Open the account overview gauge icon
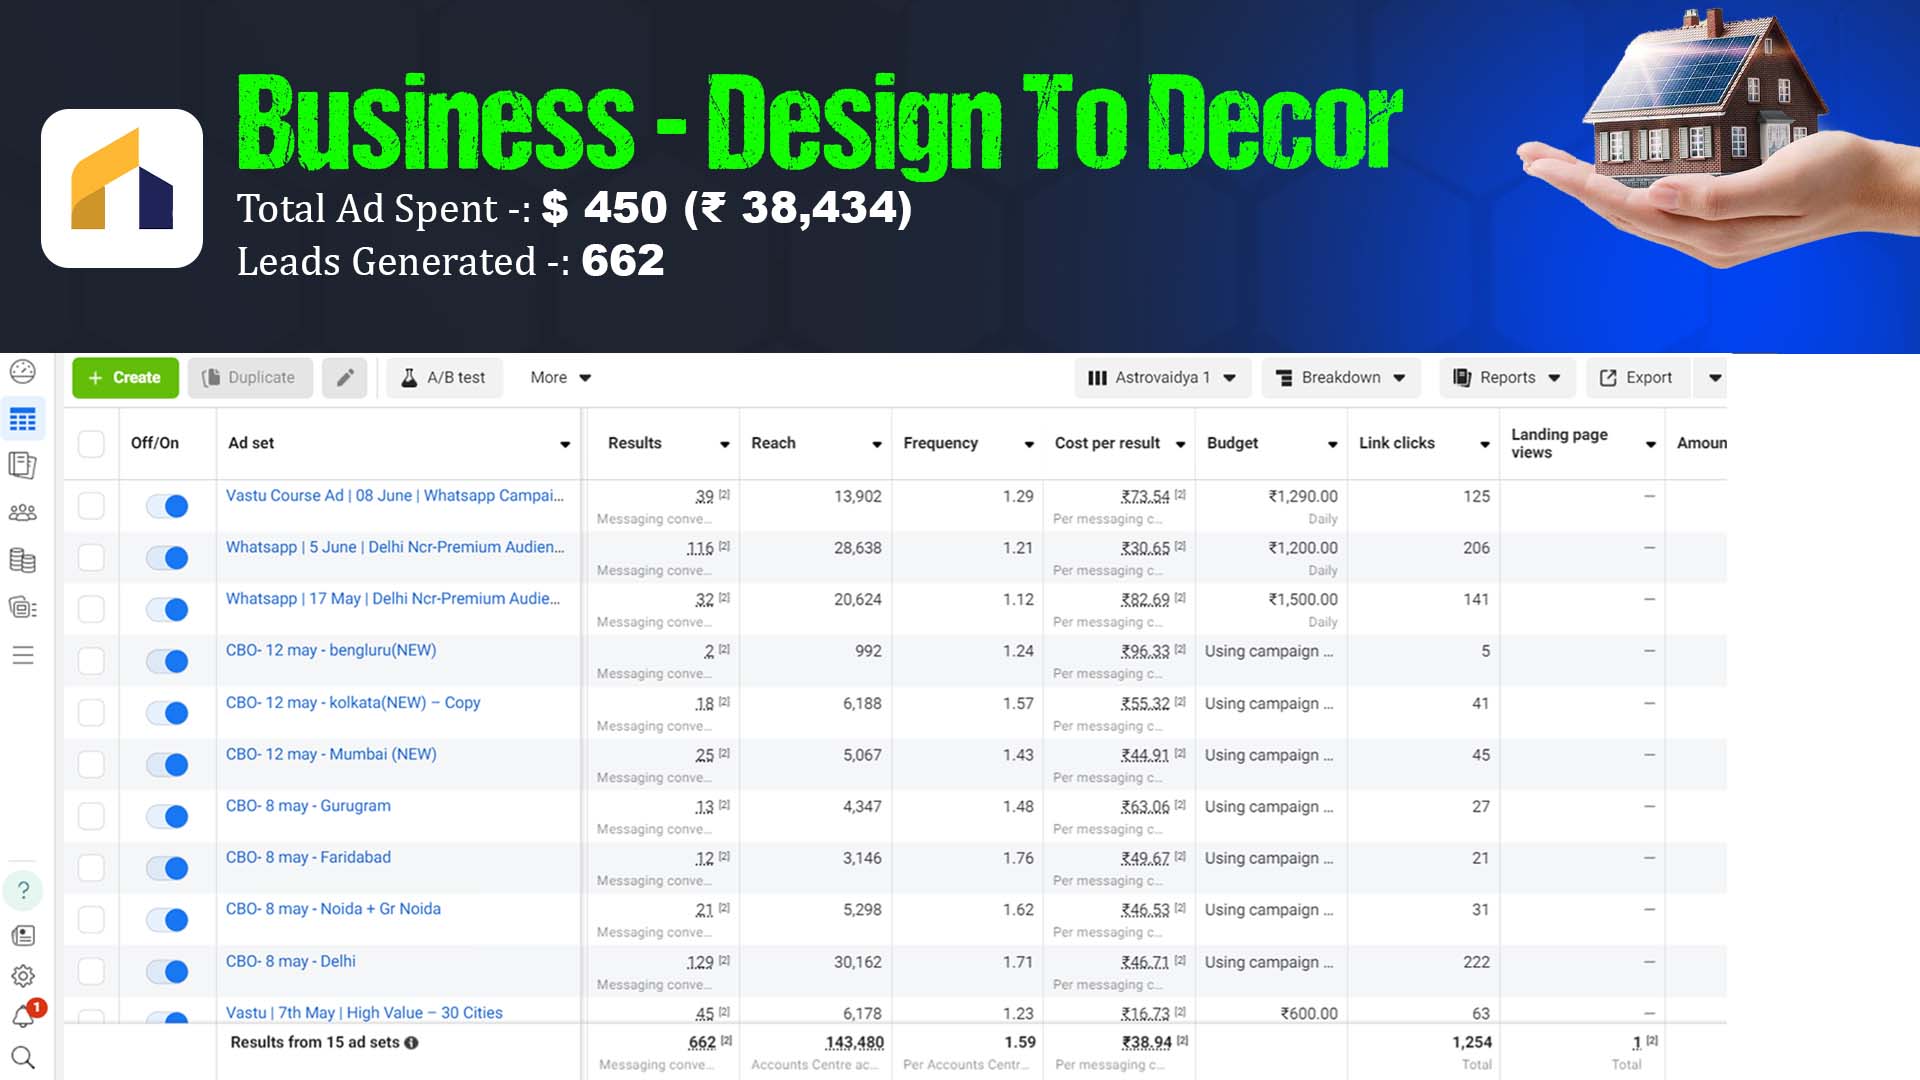Image resolution: width=1920 pixels, height=1080 pixels. [x=23, y=372]
